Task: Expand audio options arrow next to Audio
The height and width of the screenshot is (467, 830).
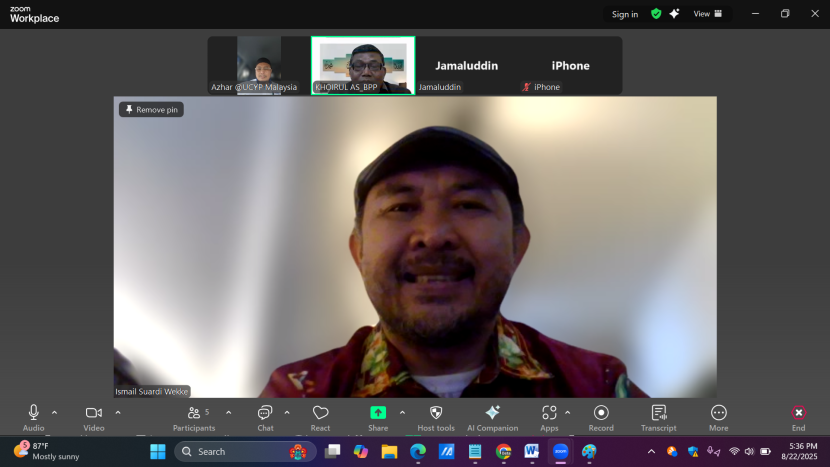Action: pyautogui.click(x=54, y=412)
